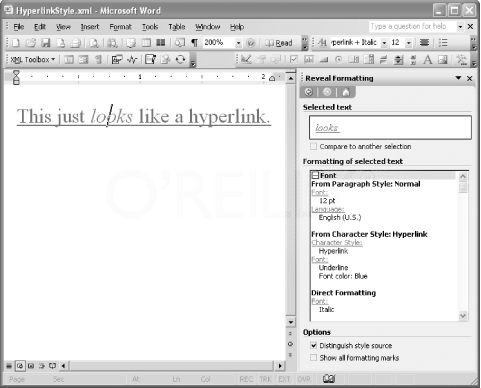Switch to Reading layout with Read button
Screen dimensions: 481x388
(279, 43)
